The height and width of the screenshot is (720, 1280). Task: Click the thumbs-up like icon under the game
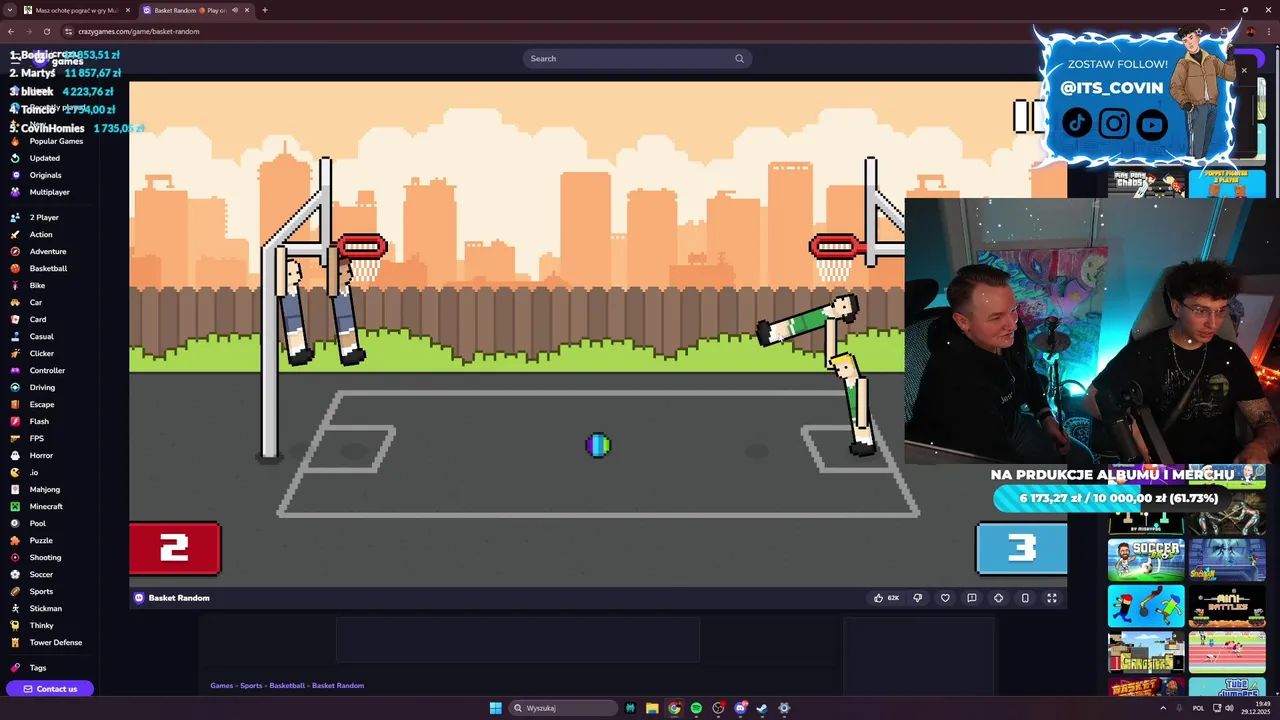click(879, 598)
